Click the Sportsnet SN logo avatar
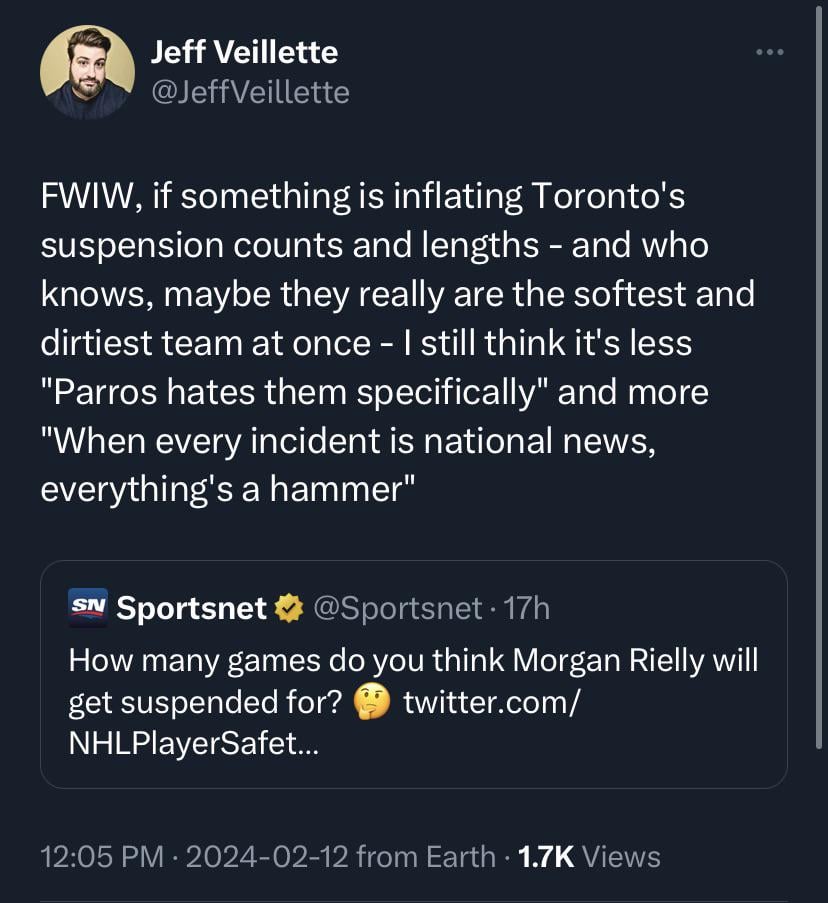Image resolution: width=828 pixels, height=903 pixels. [87, 607]
